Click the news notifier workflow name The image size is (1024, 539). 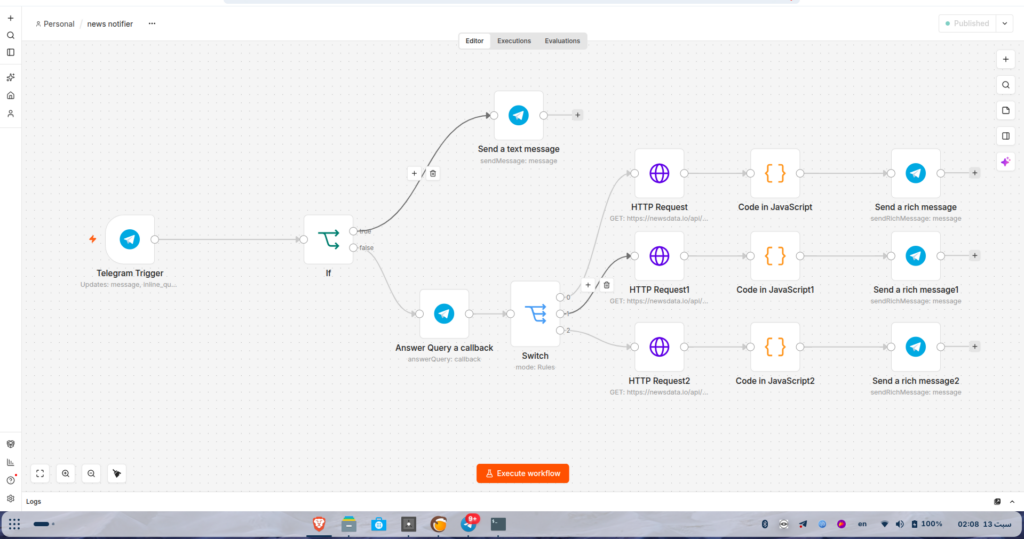click(x=110, y=24)
